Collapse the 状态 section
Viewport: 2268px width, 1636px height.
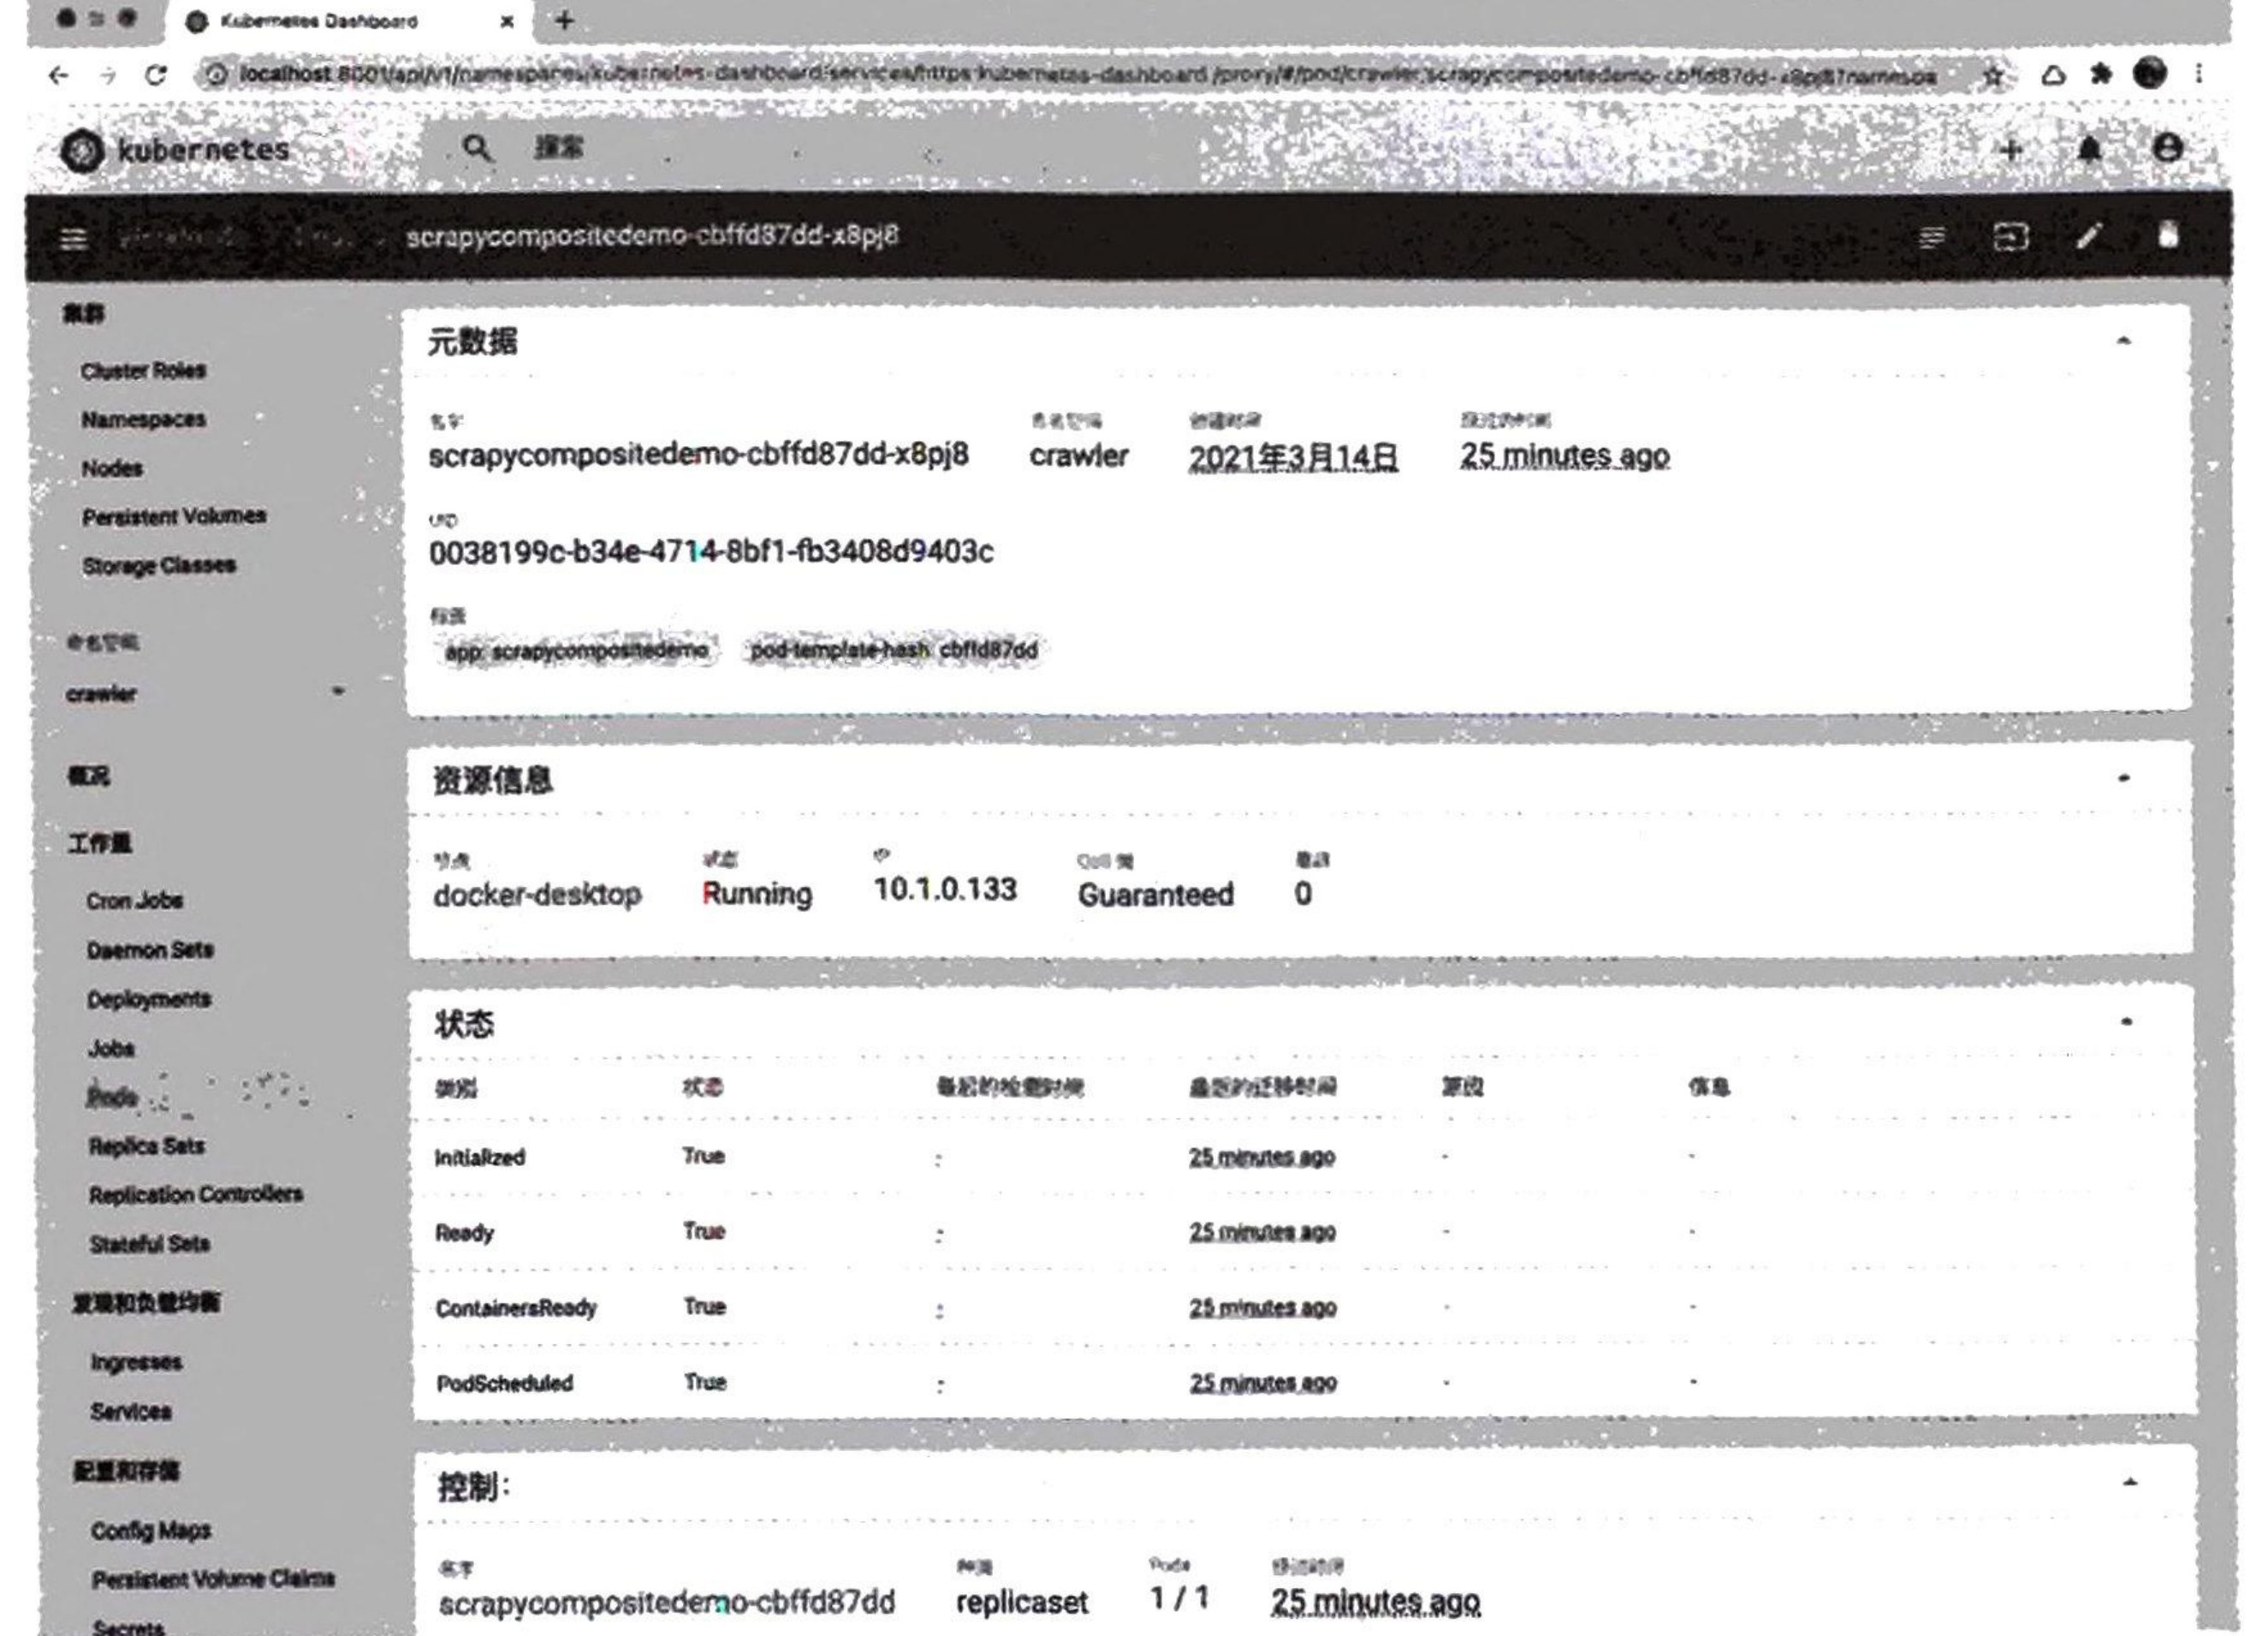tap(2126, 1021)
